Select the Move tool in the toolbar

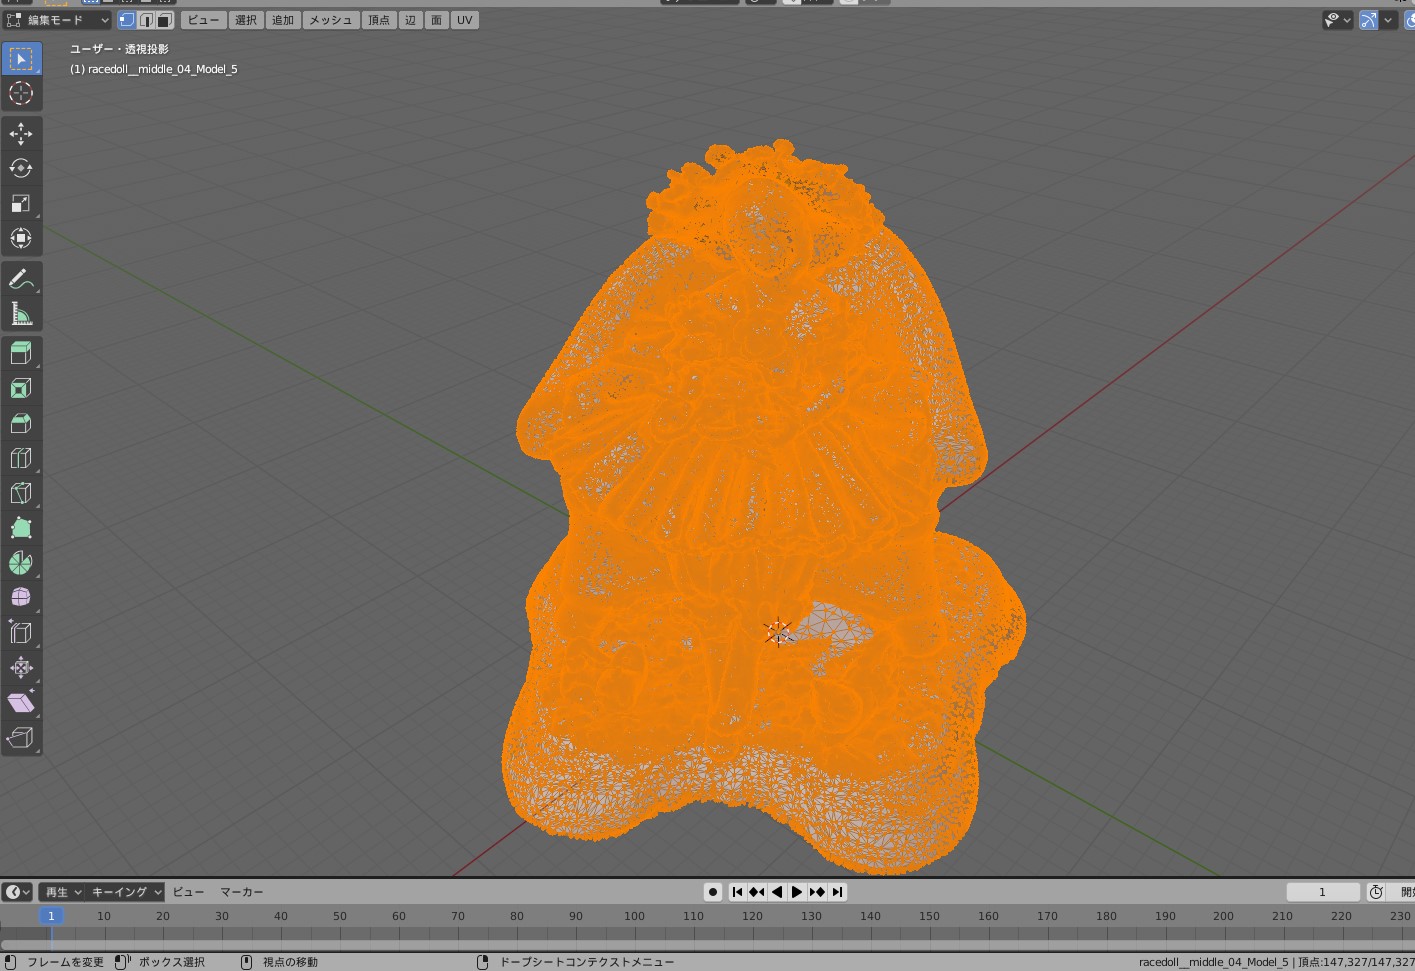[21, 133]
